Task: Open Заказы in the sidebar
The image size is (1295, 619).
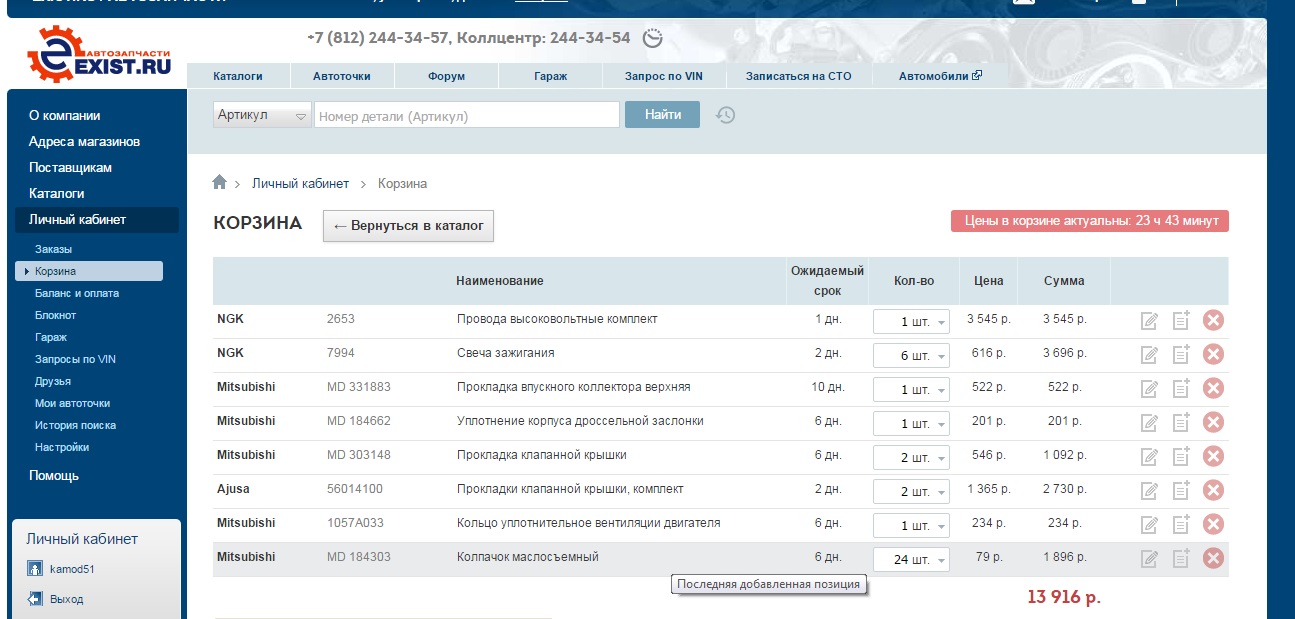Action: [x=53, y=249]
